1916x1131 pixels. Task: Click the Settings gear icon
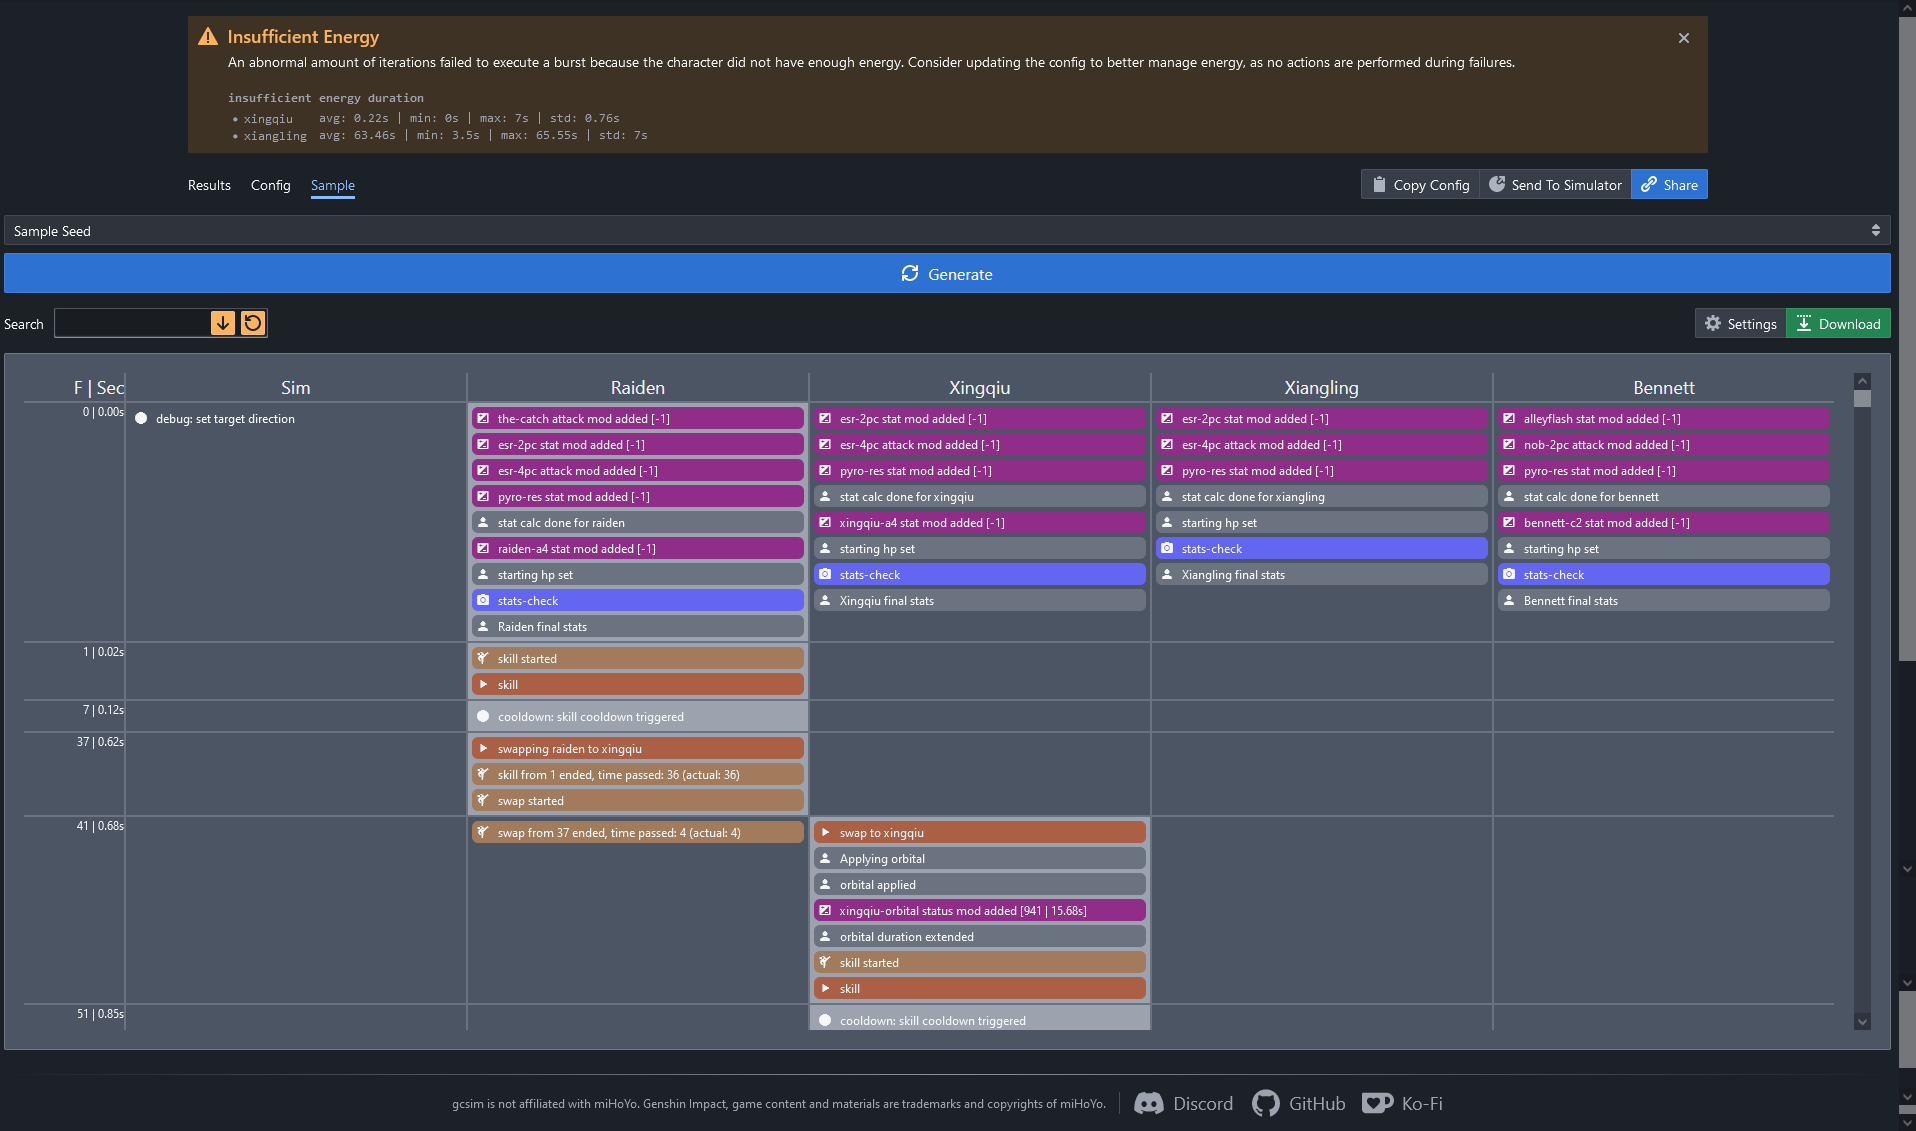[x=1713, y=324]
